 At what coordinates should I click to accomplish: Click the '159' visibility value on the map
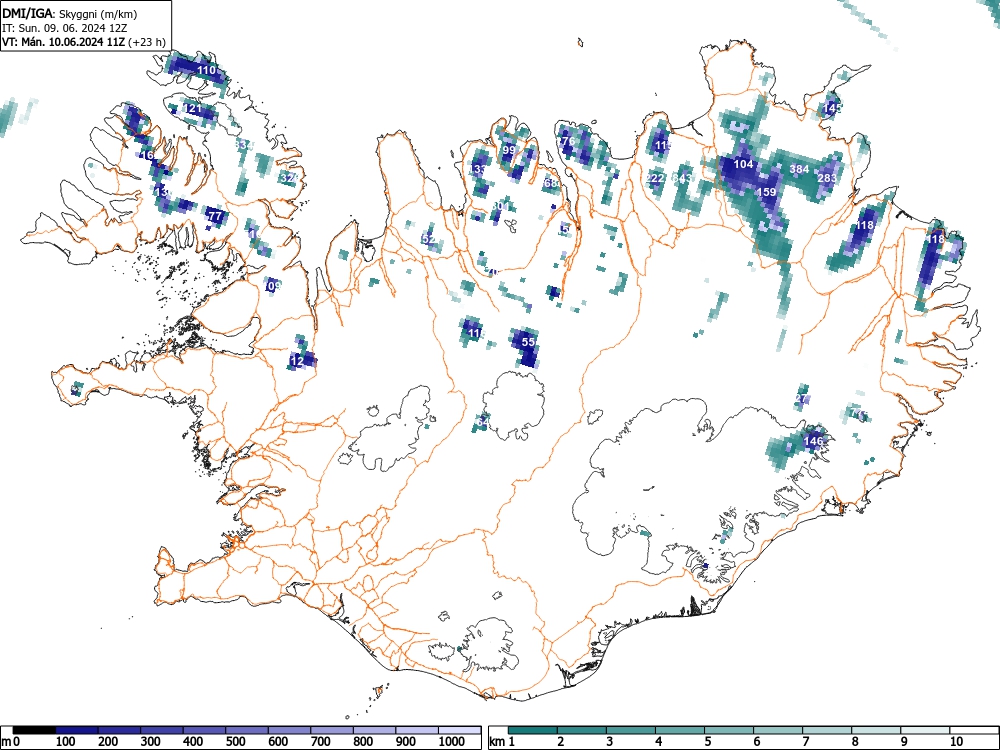click(x=766, y=192)
